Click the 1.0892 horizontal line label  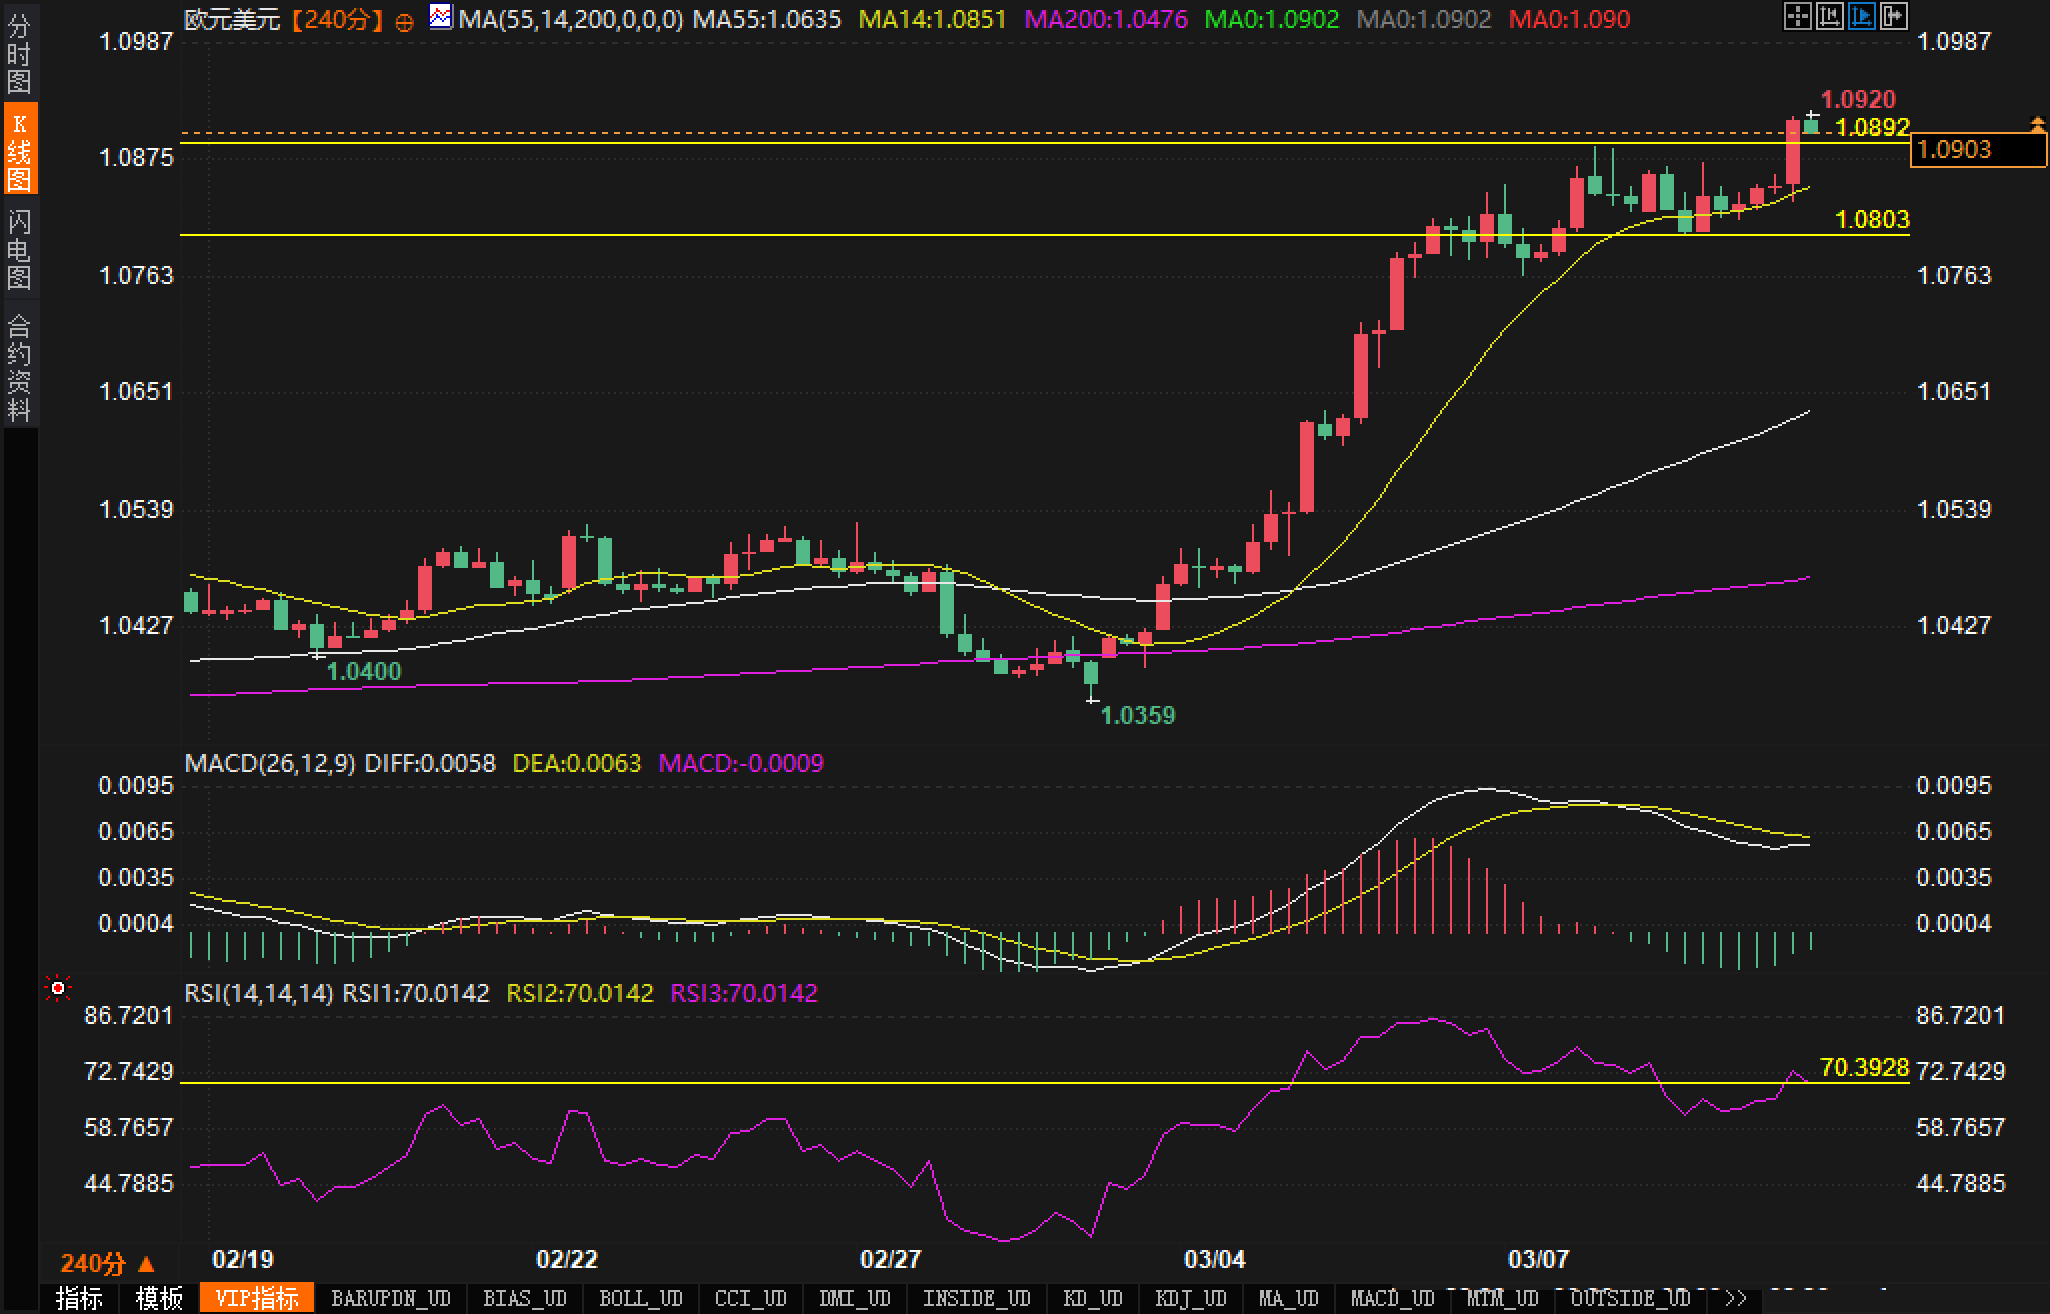point(1873,127)
